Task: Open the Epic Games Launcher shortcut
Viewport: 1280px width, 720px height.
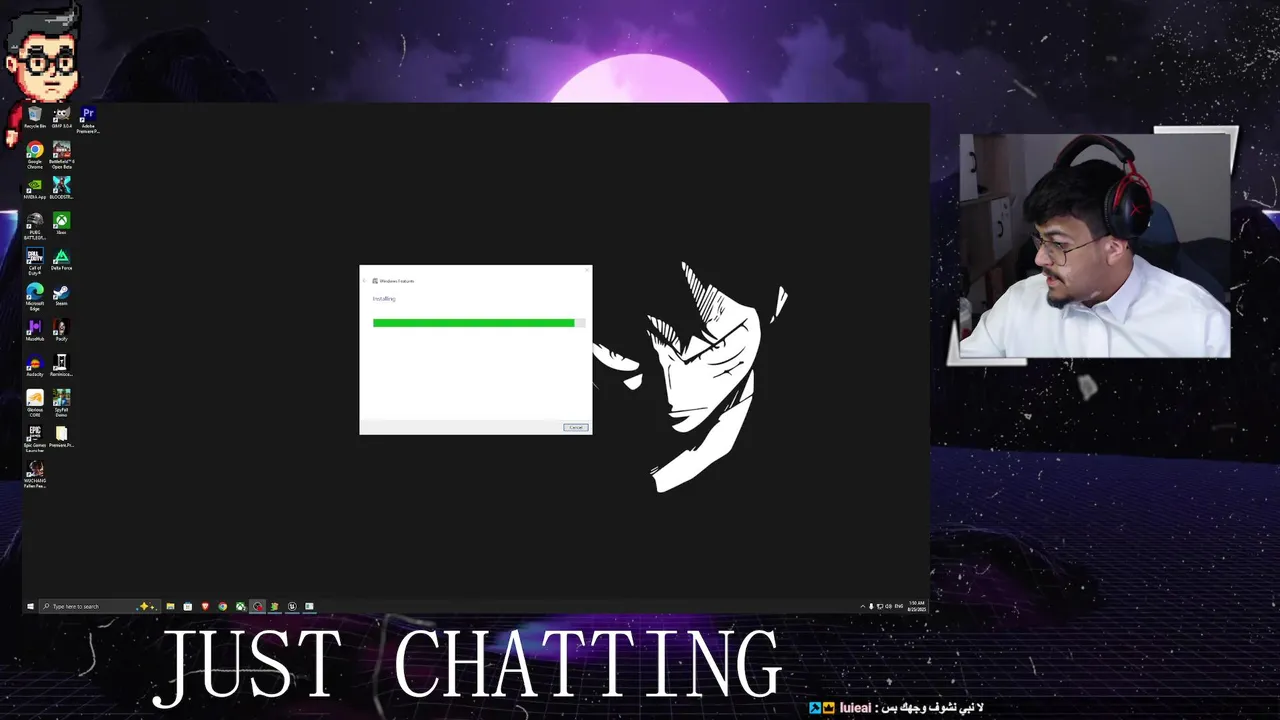Action: click(35, 439)
